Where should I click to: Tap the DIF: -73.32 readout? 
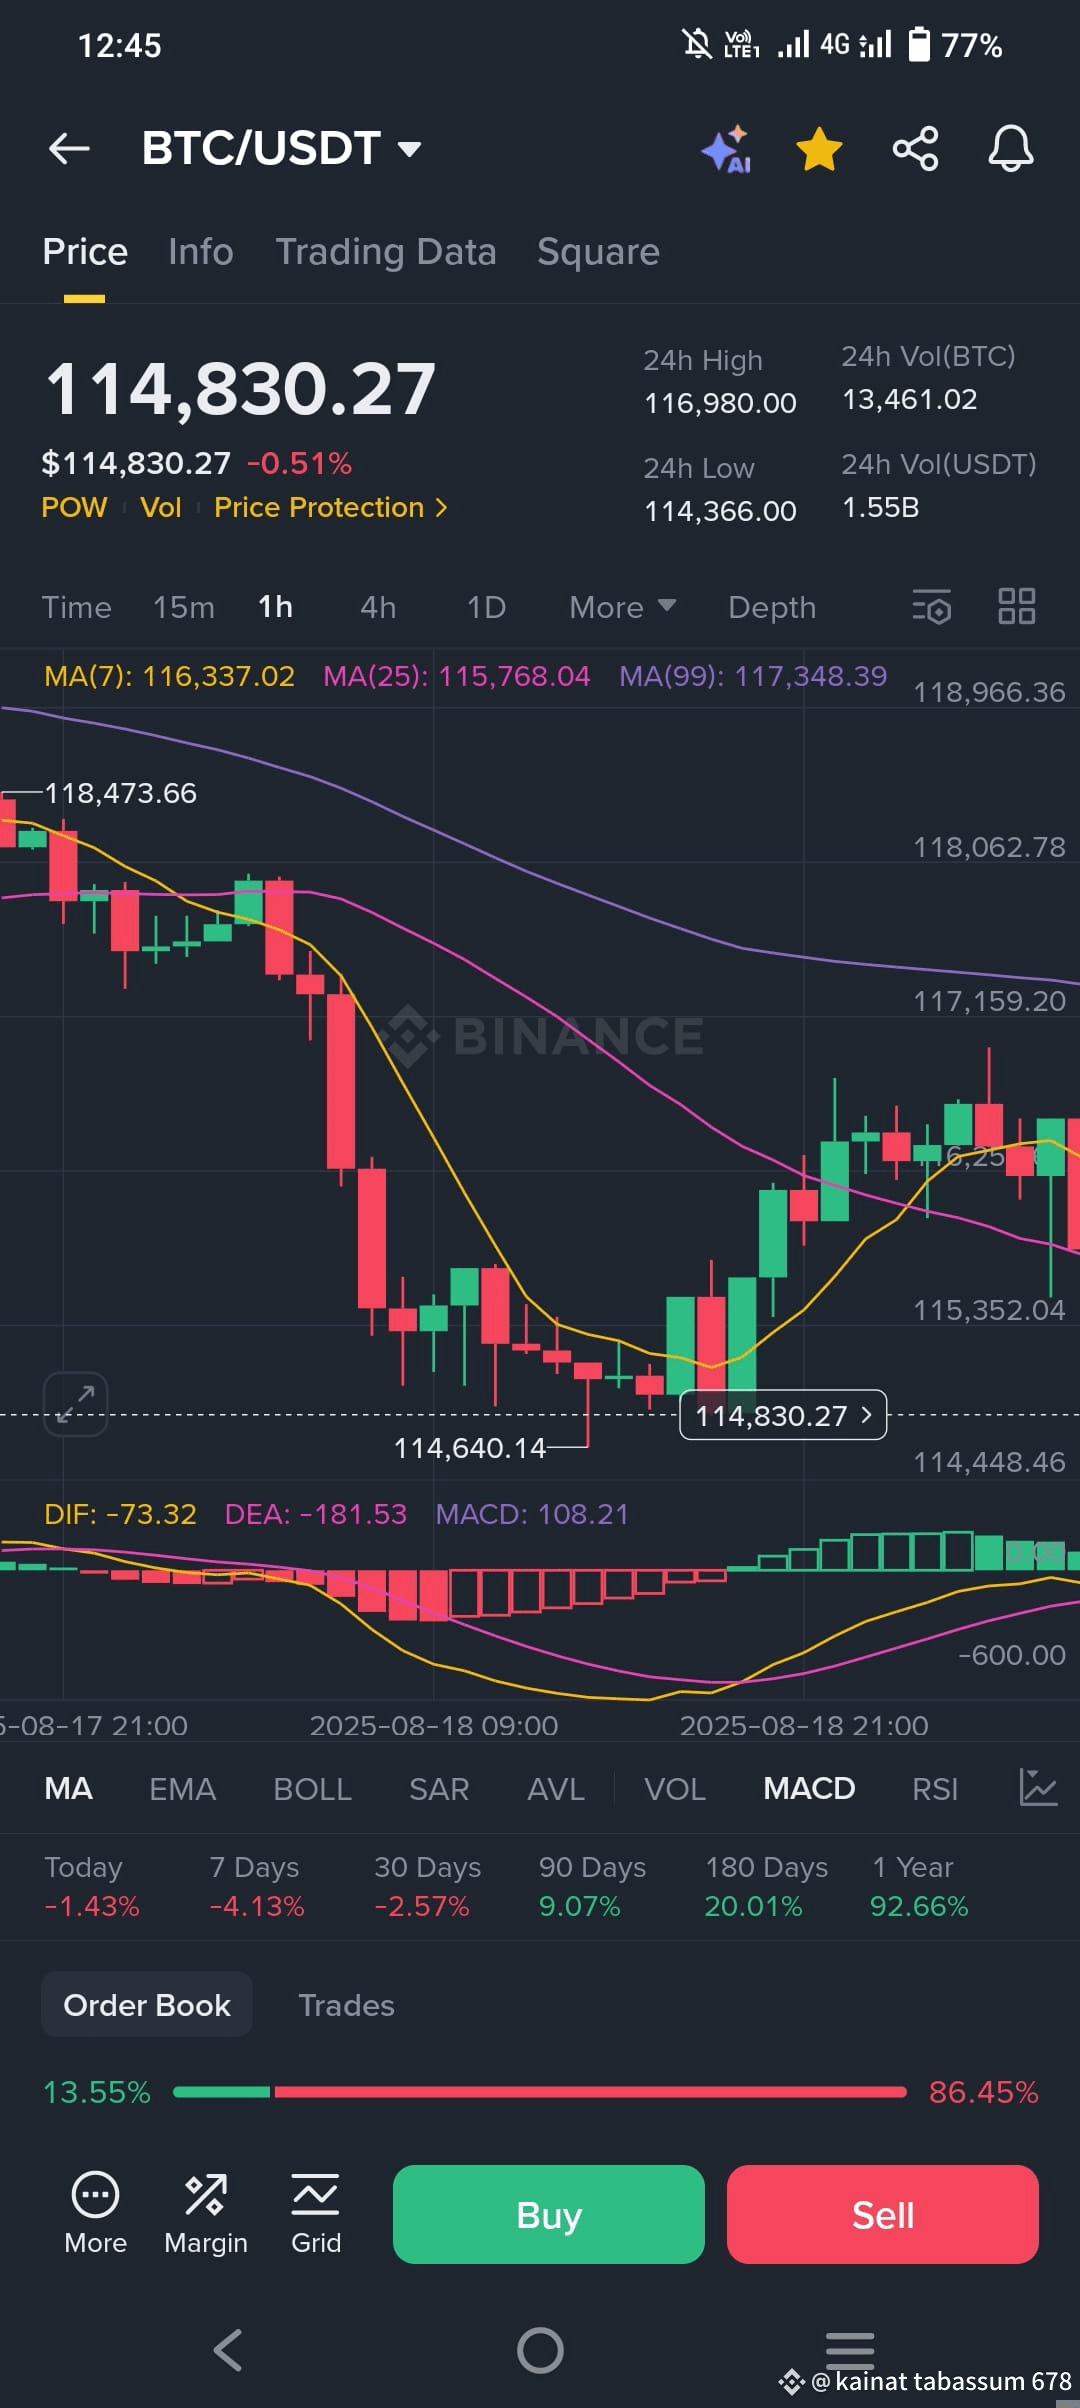point(120,1514)
